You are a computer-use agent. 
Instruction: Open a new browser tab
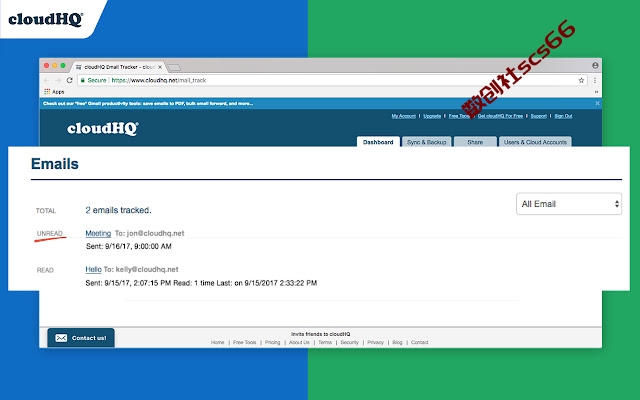click(174, 67)
